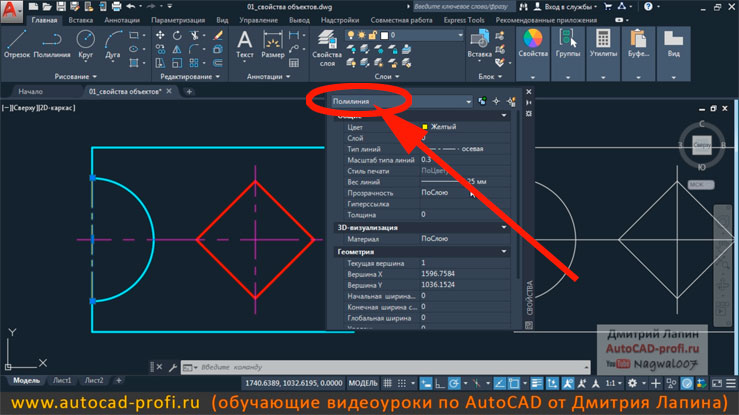
Task: Click the Select Objects crosshair icon in palette
Action: pyautogui.click(x=496, y=101)
